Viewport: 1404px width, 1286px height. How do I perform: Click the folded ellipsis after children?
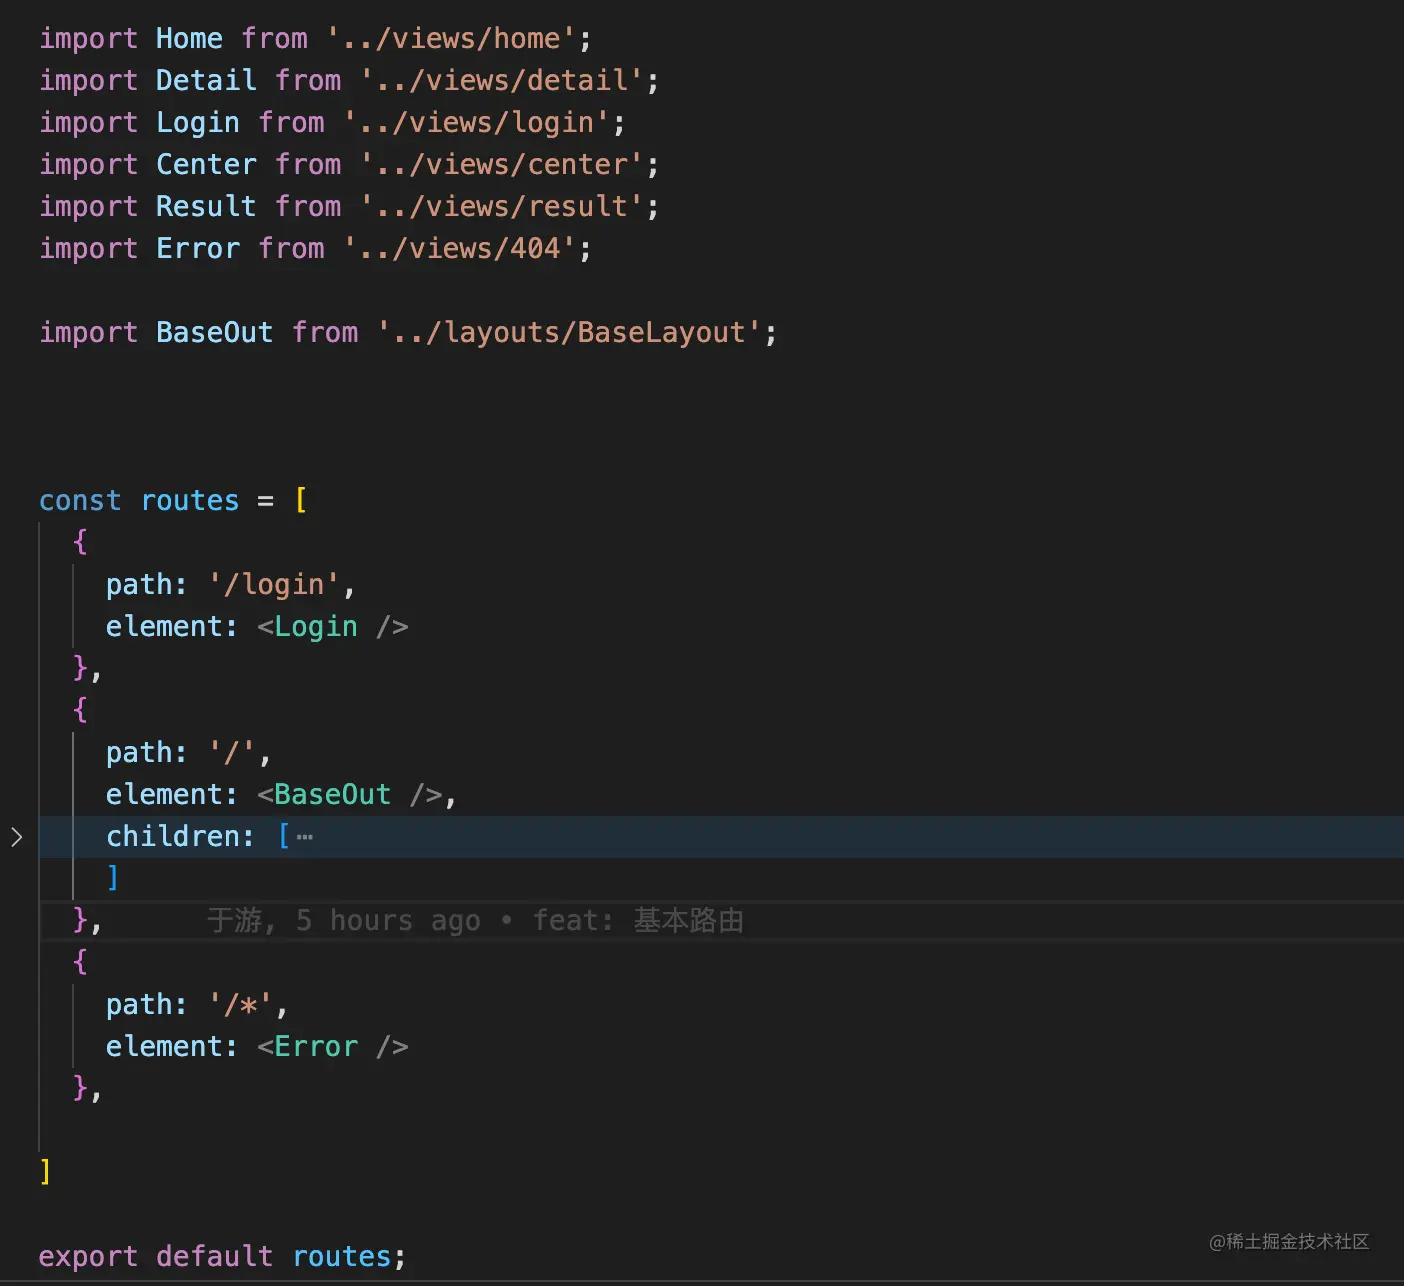click(x=305, y=837)
